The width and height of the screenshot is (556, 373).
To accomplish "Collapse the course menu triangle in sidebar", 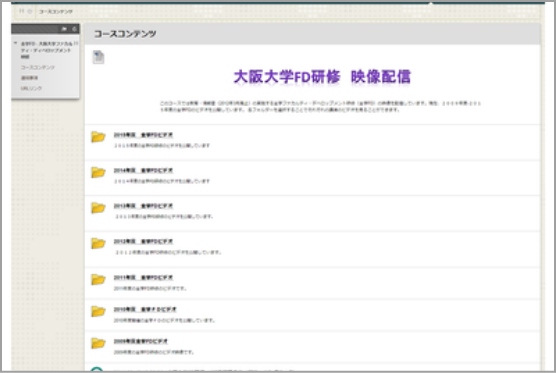I will pyautogui.click(x=15, y=43).
